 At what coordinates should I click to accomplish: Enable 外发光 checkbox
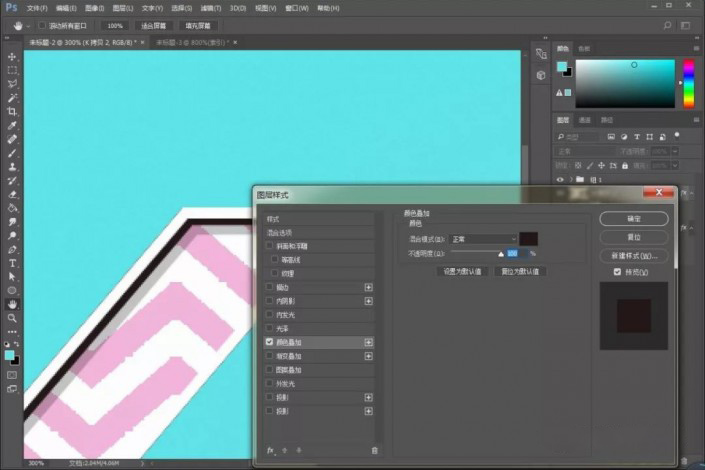[x=269, y=383]
